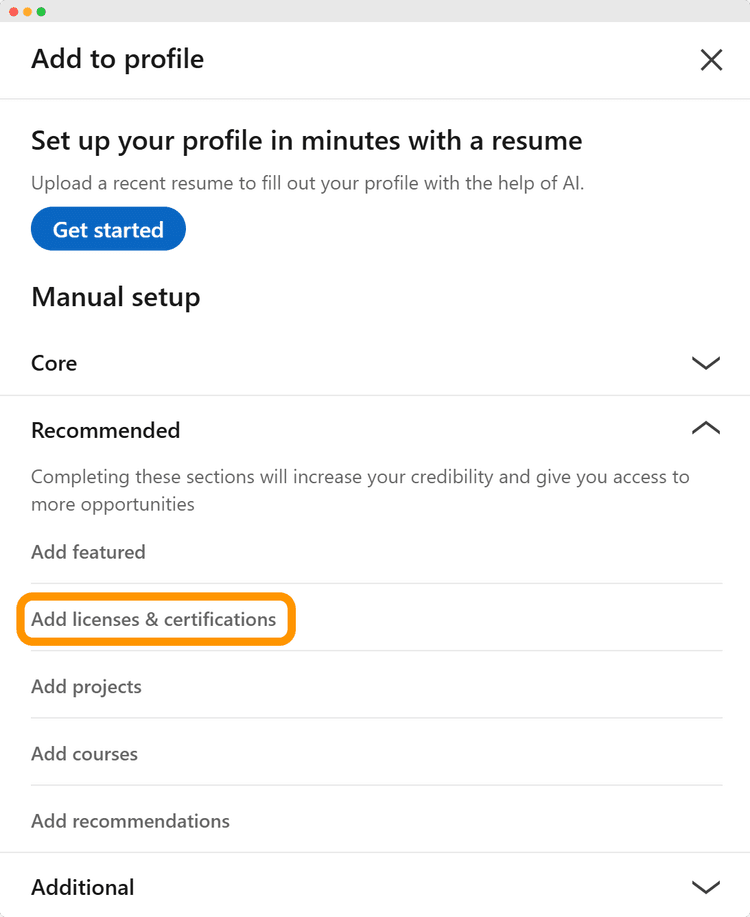Click Add recommendations
Image resolution: width=750 pixels, height=917 pixels.
[130, 821]
